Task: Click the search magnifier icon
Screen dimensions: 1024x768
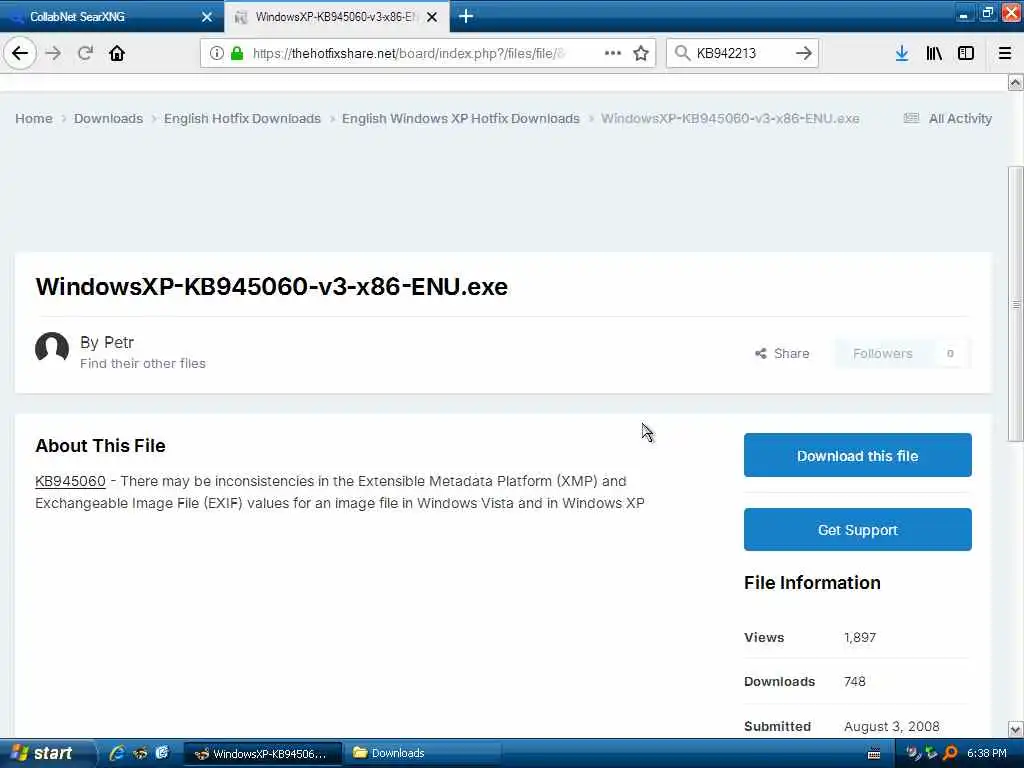Action: coord(682,53)
